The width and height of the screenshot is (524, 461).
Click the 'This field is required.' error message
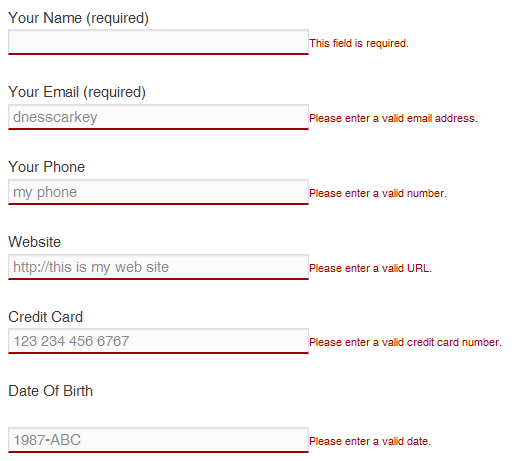tap(359, 43)
